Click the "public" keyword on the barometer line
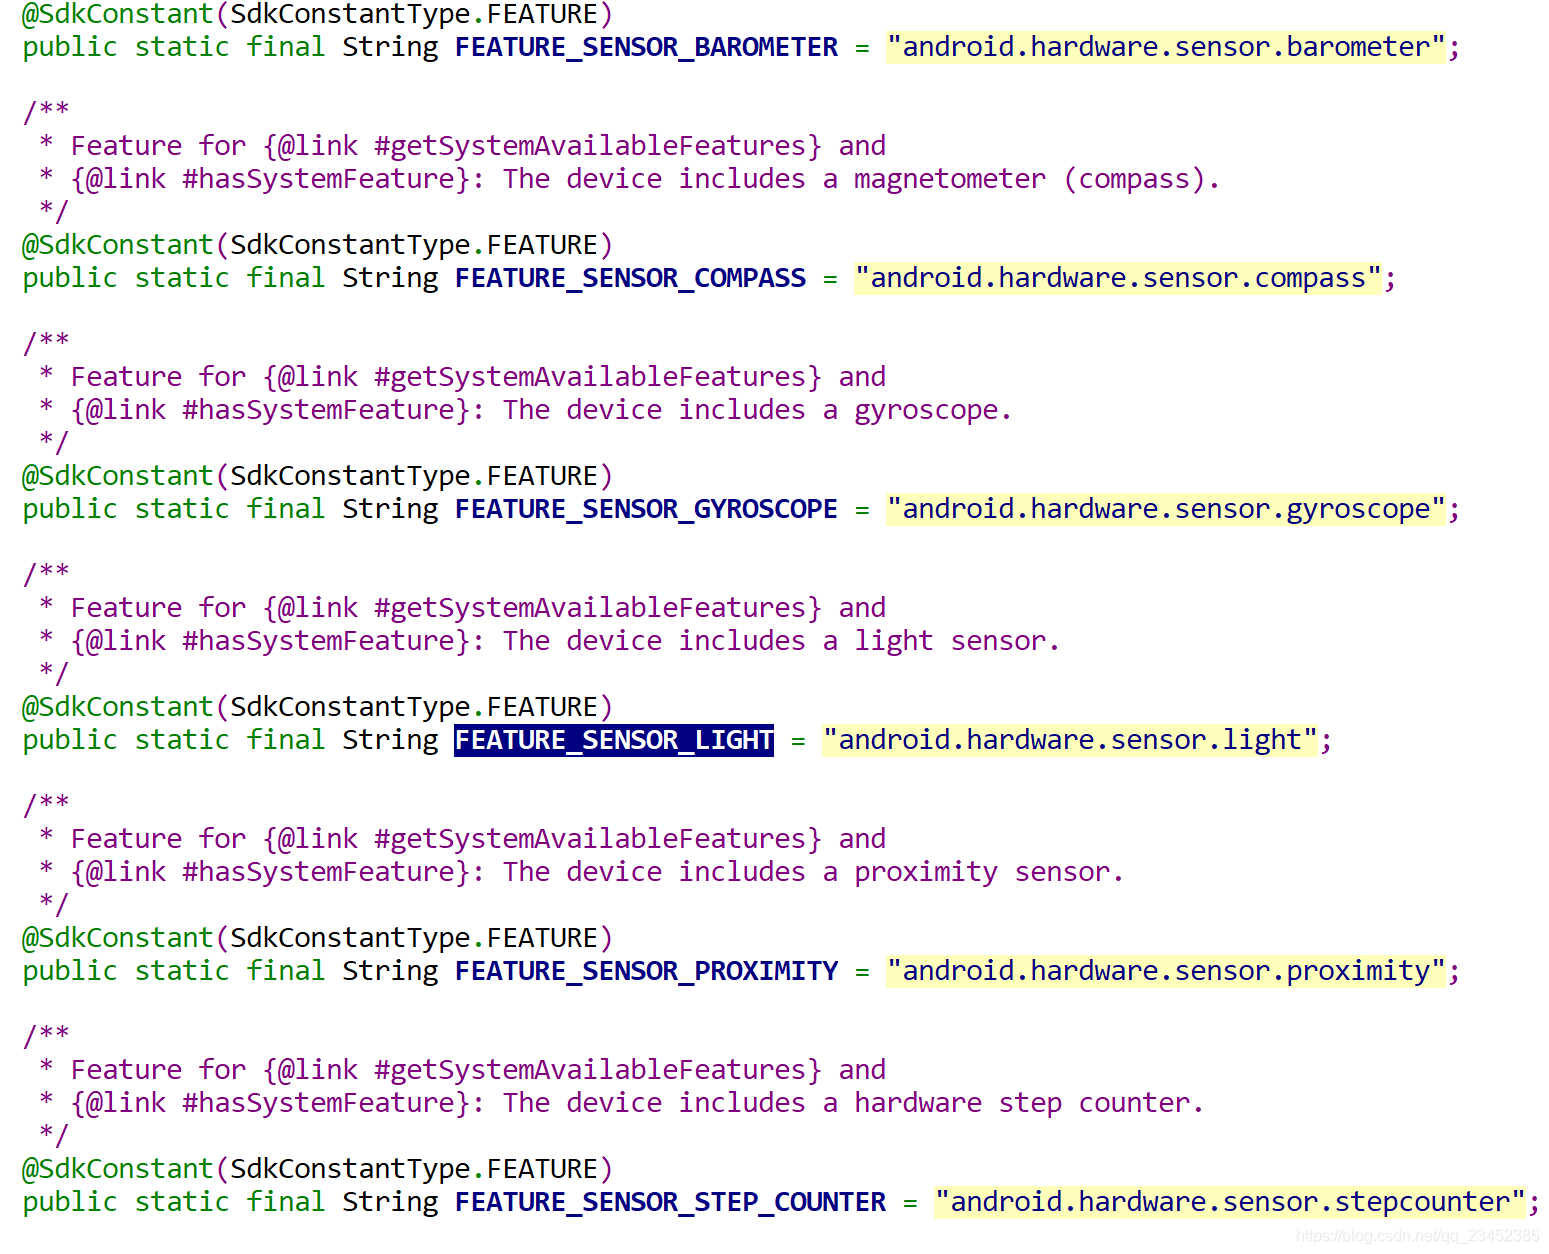 pos(70,47)
